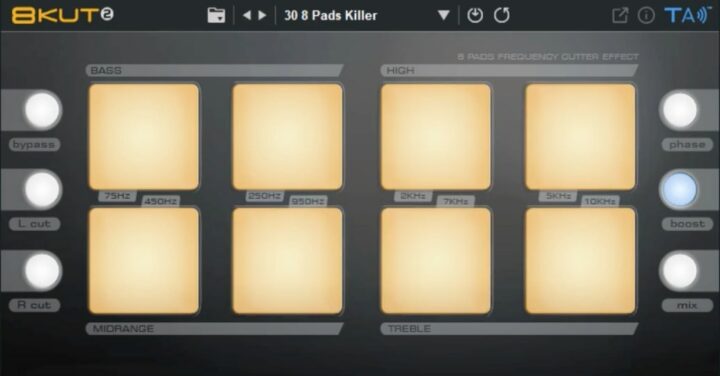Tap the 5KHz high pad

coord(580,136)
